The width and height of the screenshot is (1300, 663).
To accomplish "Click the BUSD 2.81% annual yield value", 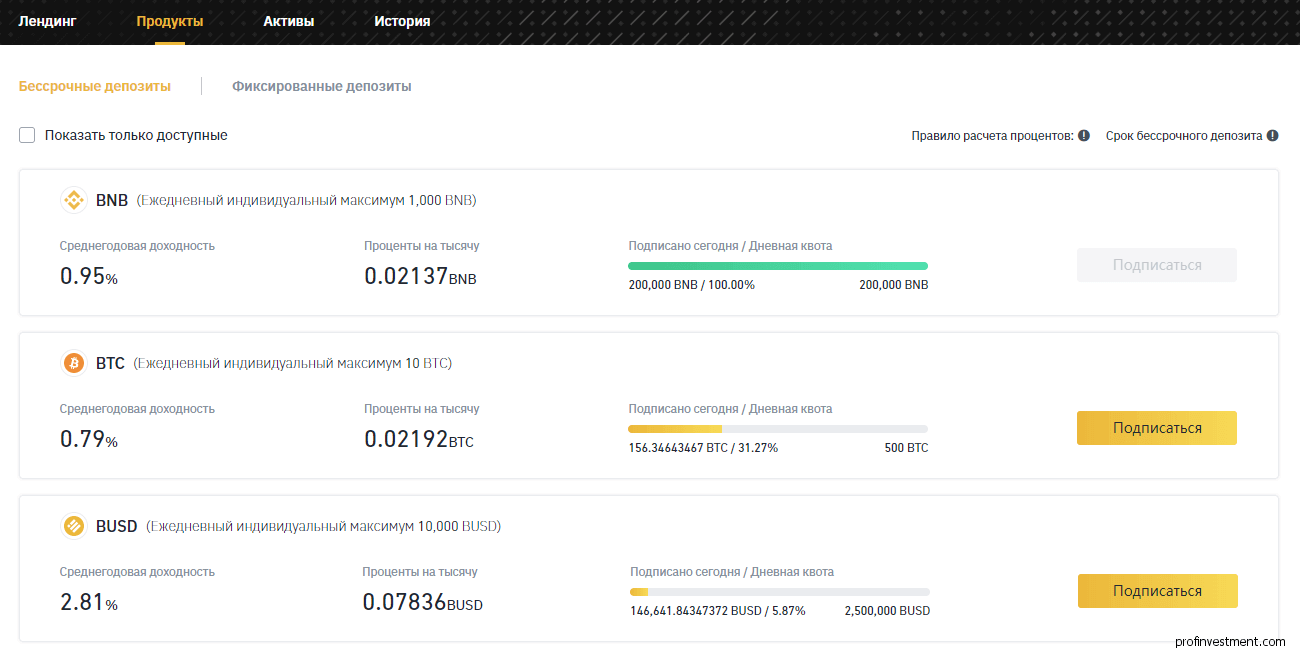I will tap(89, 602).
